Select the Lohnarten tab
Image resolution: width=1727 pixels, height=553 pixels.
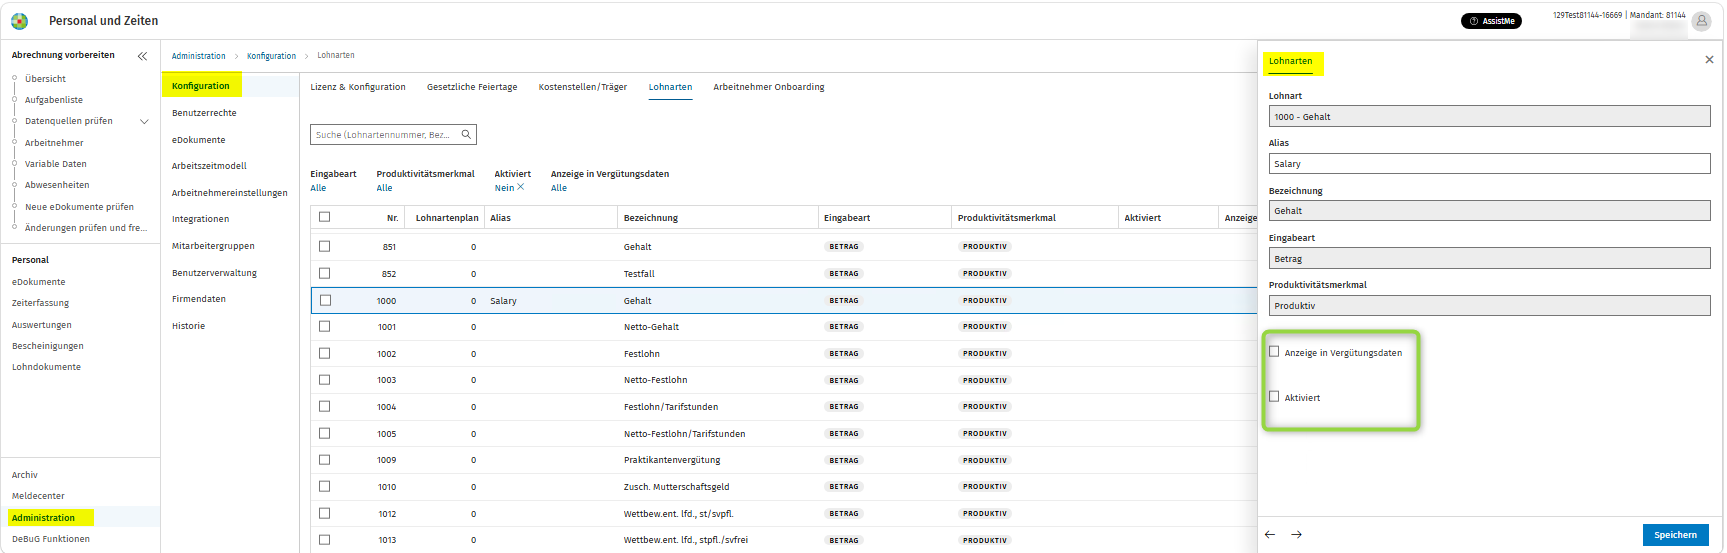pos(670,87)
